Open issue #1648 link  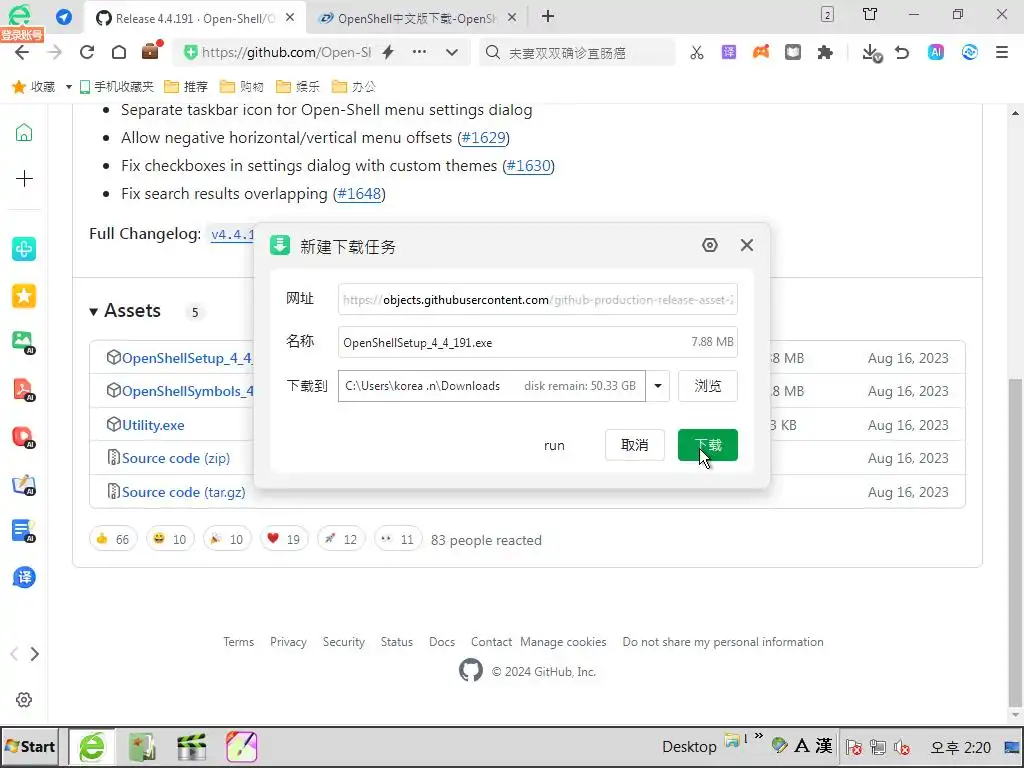click(x=359, y=194)
